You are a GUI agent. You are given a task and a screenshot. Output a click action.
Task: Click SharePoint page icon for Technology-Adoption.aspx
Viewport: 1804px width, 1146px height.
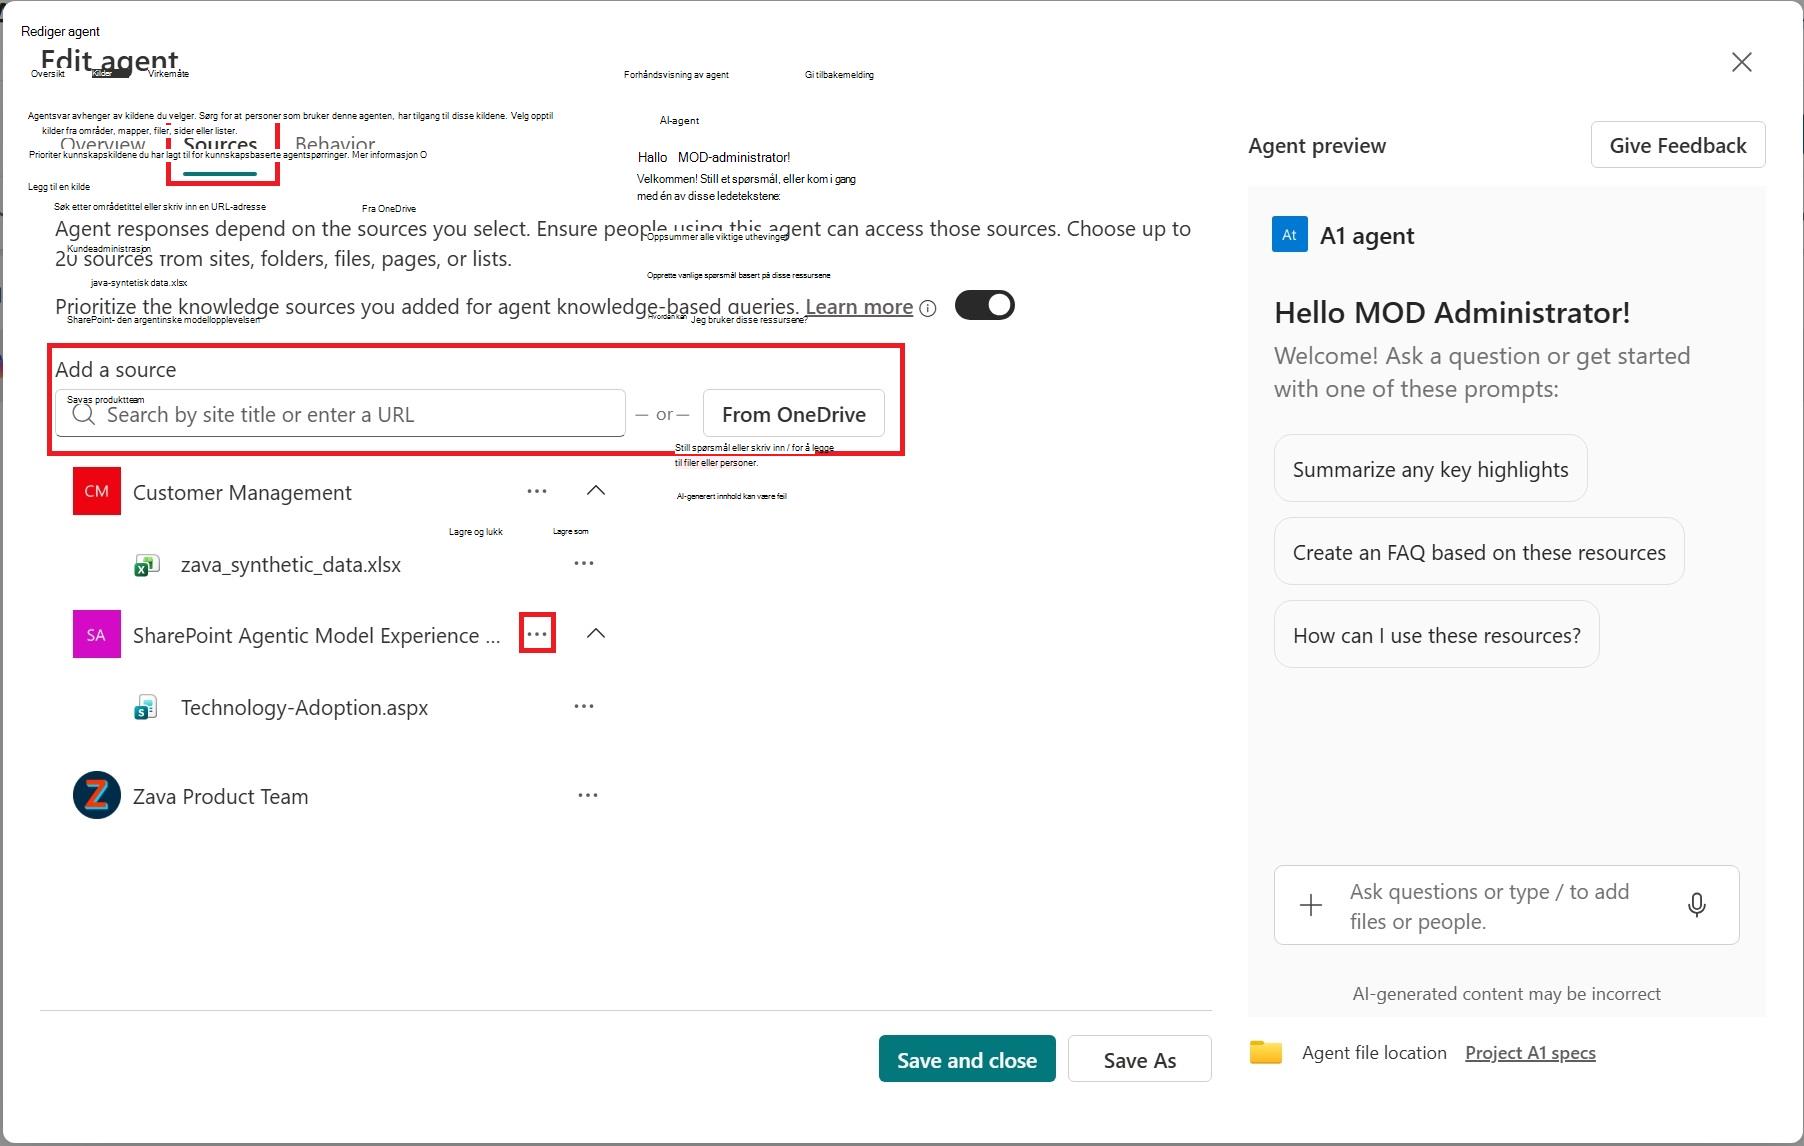(146, 708)
